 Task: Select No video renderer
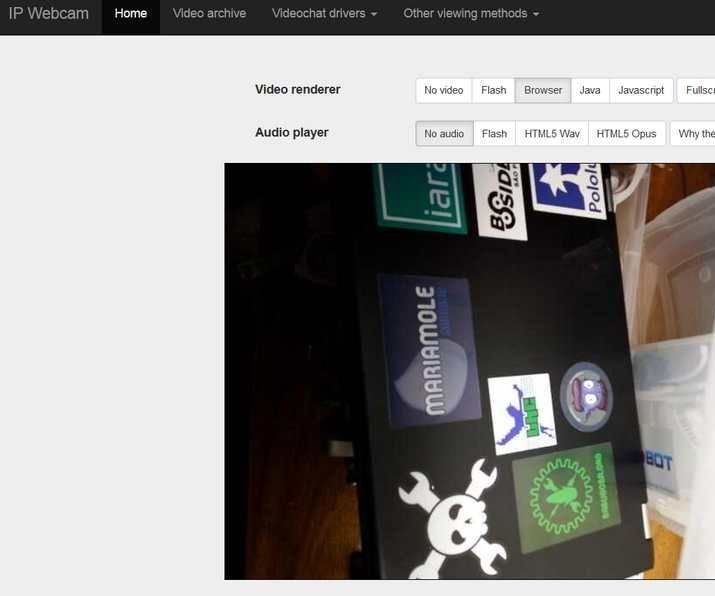point(444,90)
